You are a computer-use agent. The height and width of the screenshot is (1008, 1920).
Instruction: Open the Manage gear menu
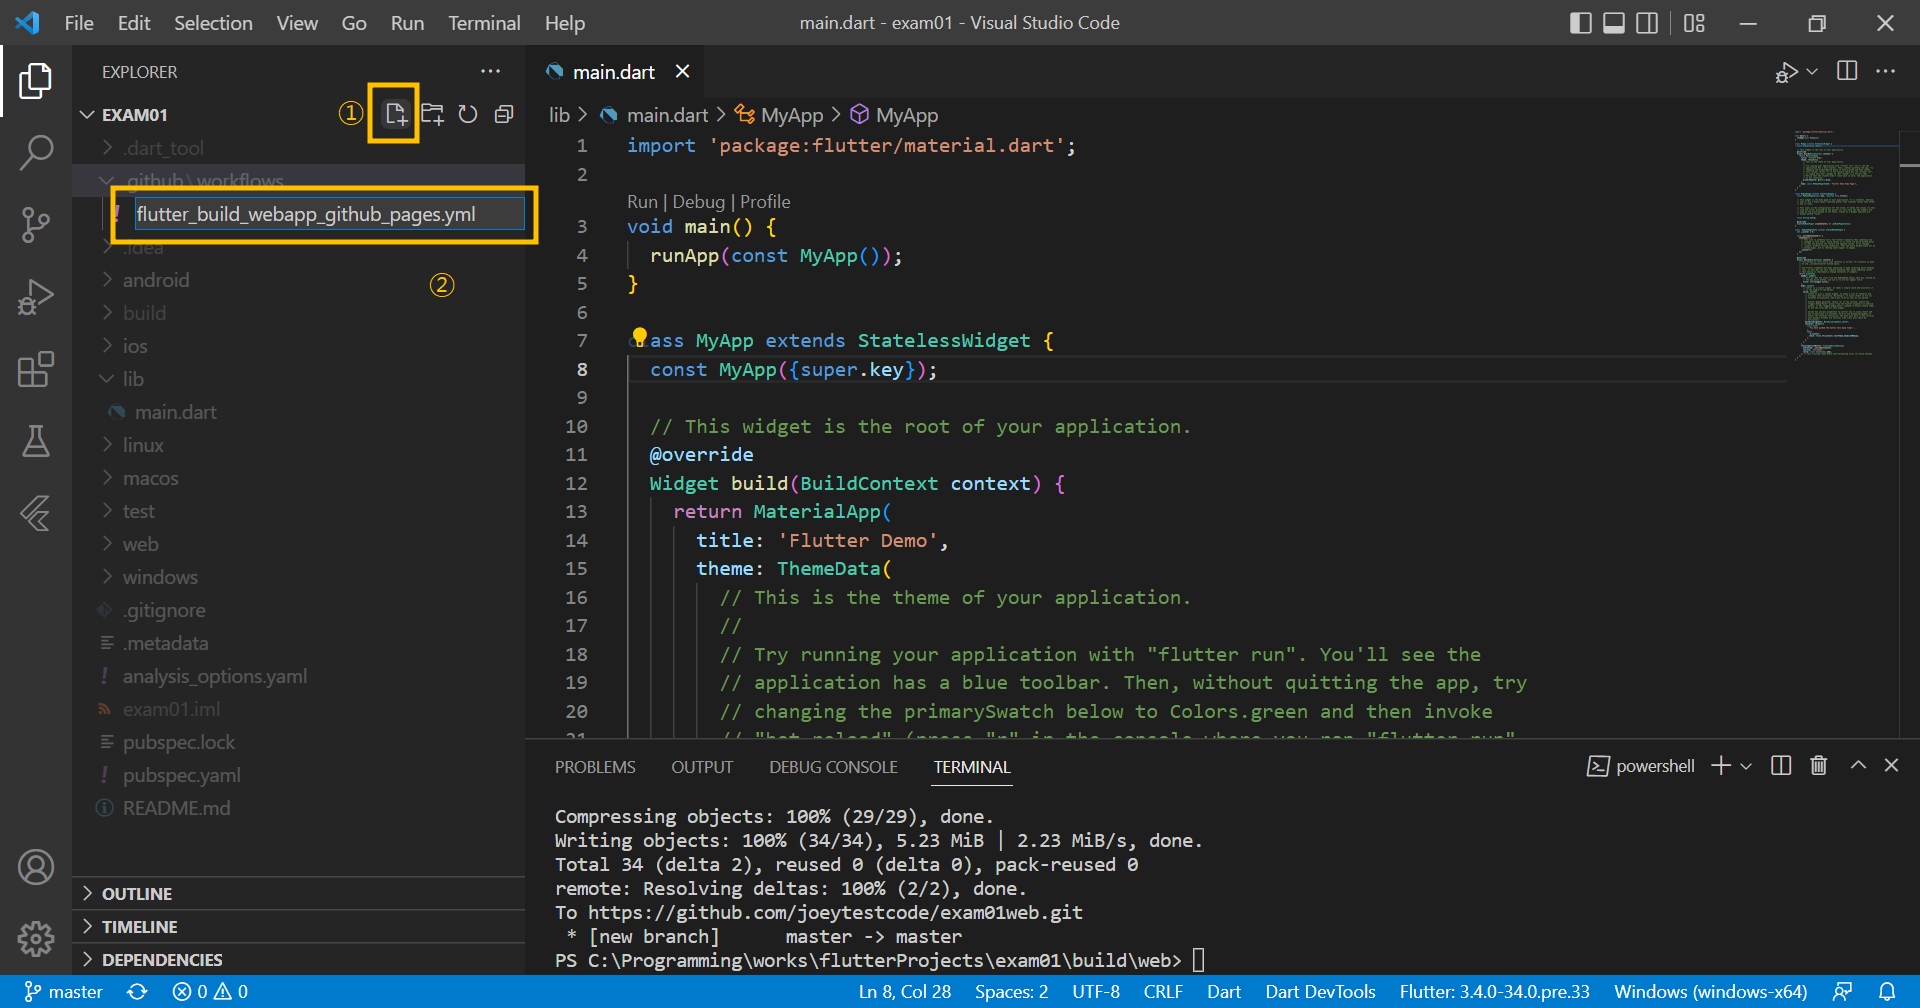(x=36, y=938)
